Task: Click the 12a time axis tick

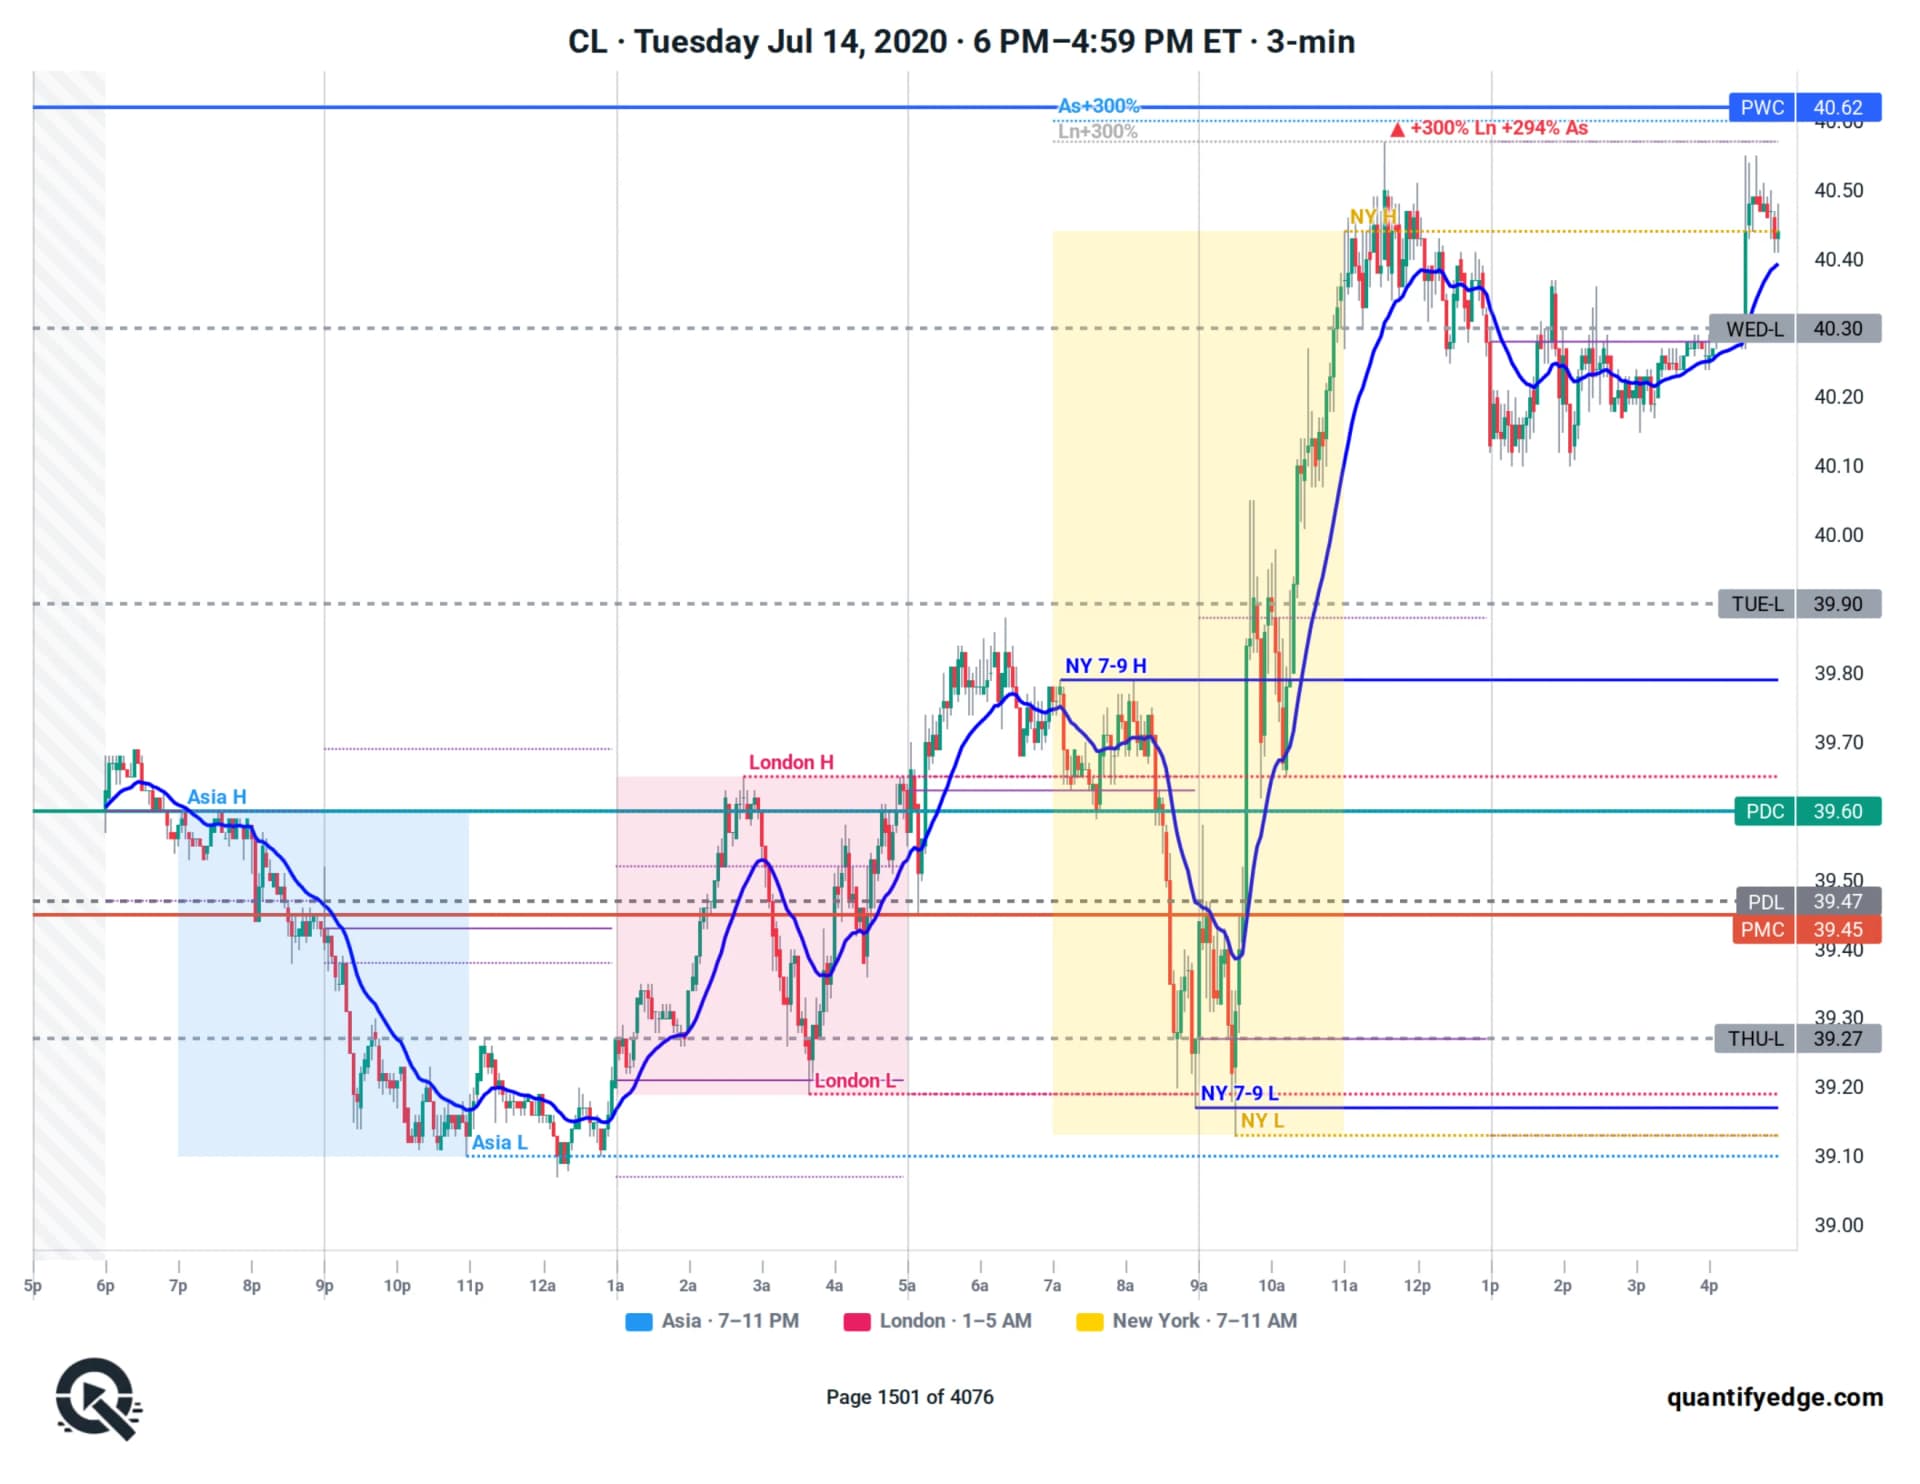Action: [542, 1286]
